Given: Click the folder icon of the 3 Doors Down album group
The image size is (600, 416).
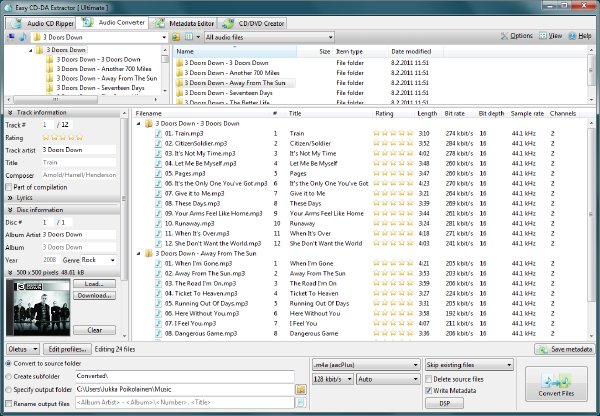Looking at the screenshot, I should [149, 124].
